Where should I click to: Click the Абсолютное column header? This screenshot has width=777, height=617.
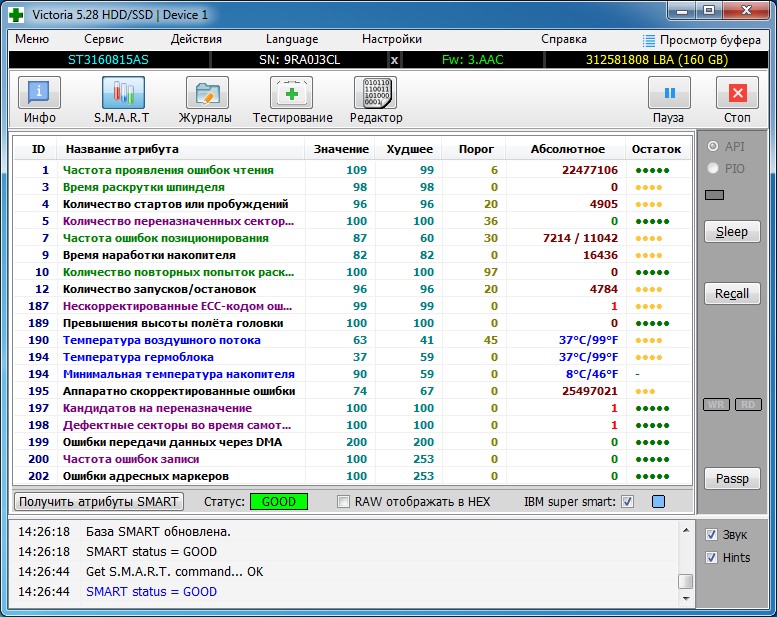[x=567, y=149]
